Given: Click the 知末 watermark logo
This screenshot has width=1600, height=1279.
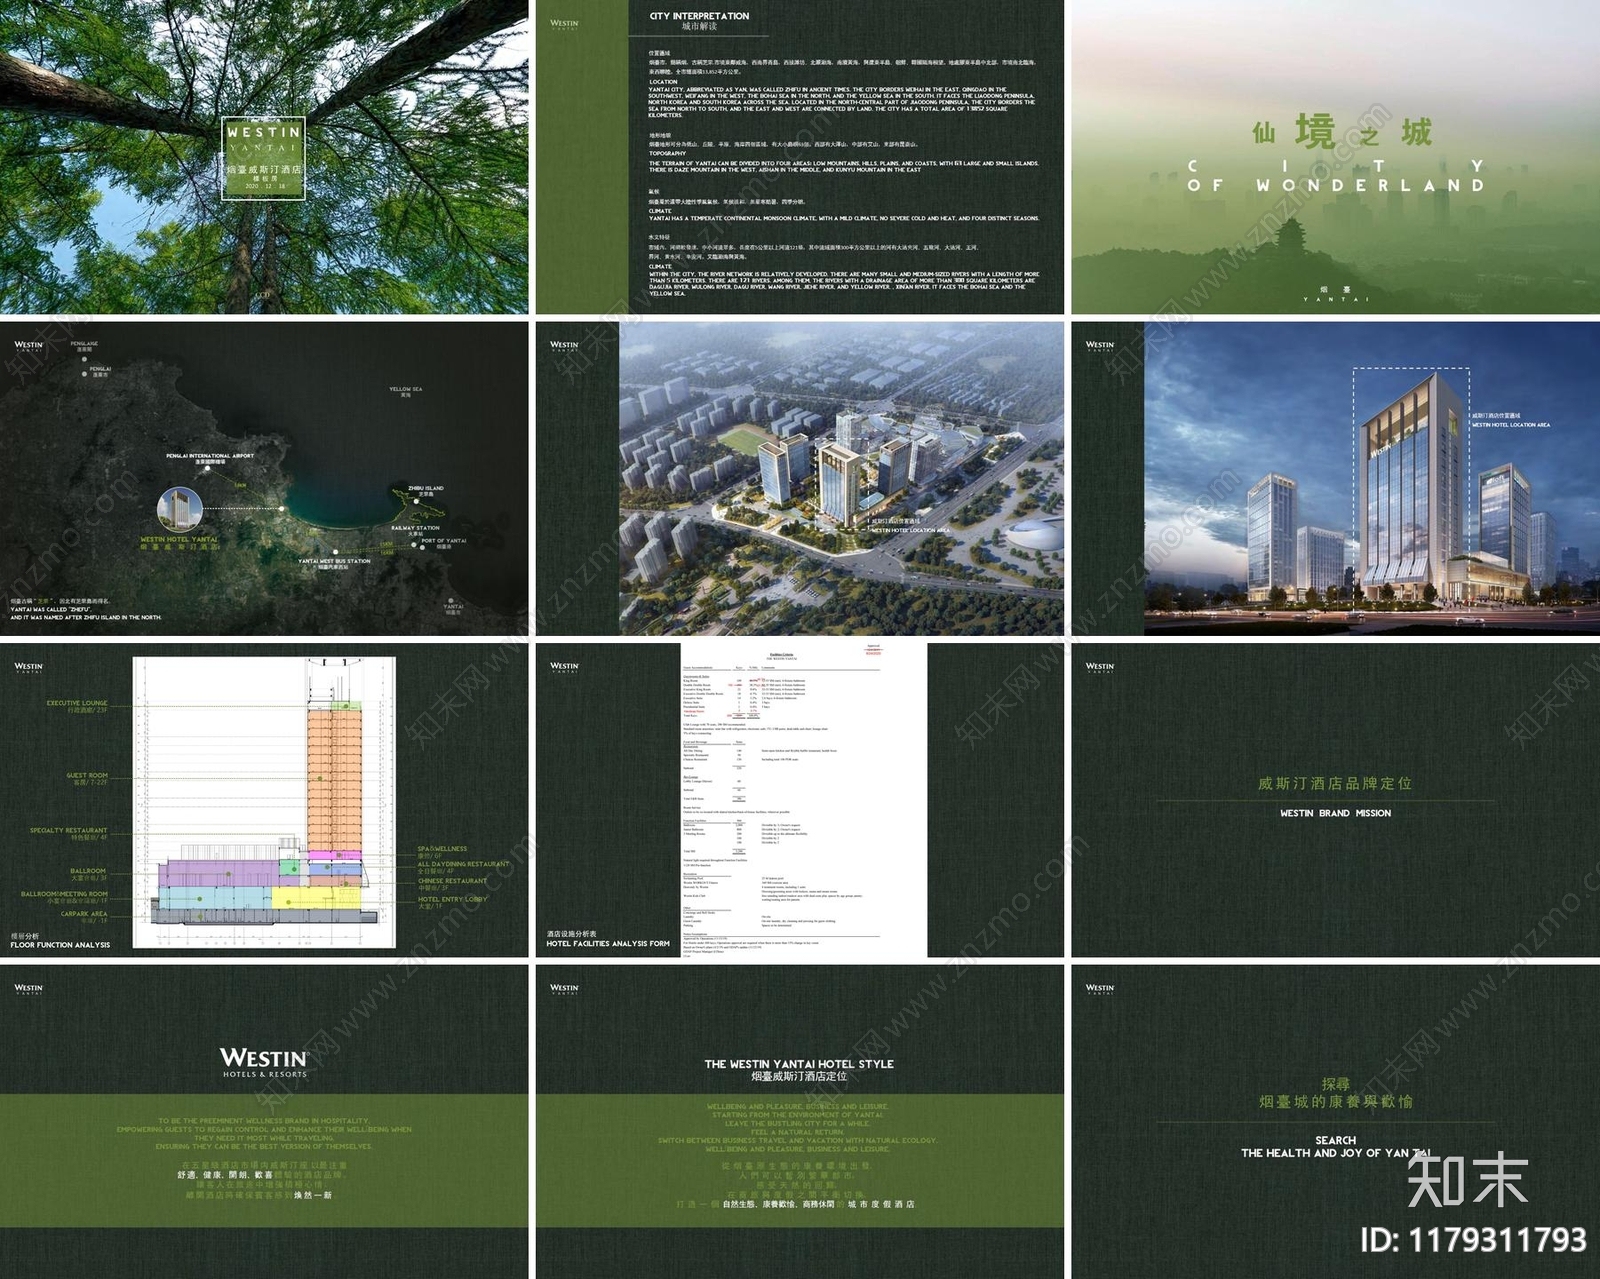Looking at the screenshot, I should click(1468, 1179).
